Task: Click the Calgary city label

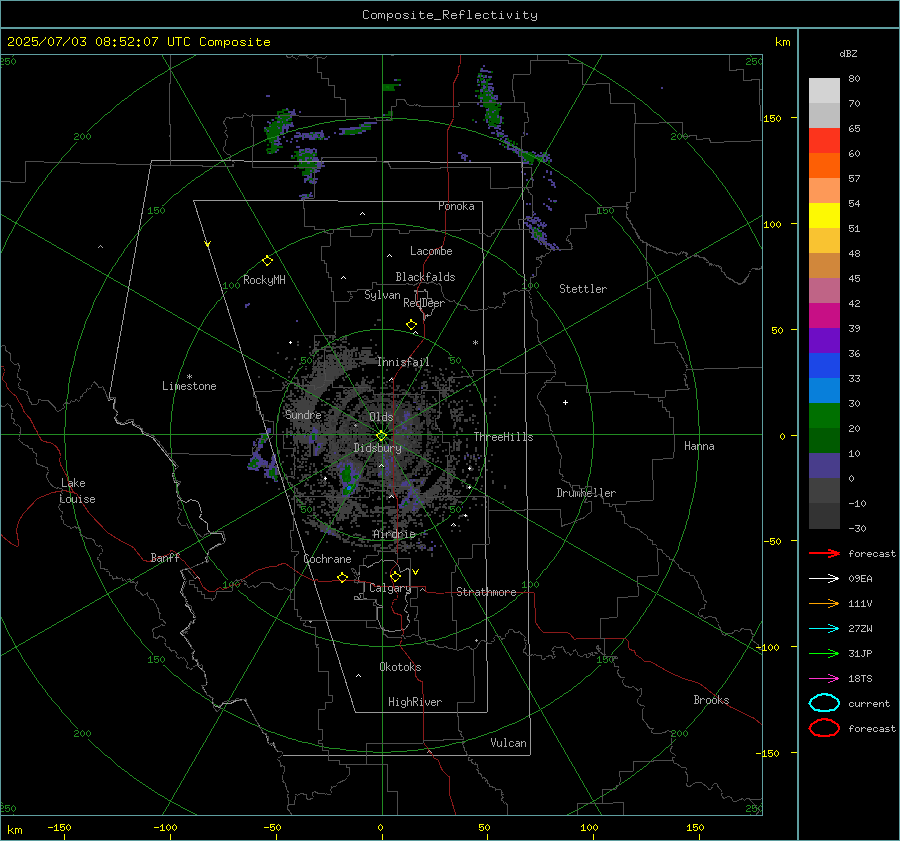Action: pos(390,588)
